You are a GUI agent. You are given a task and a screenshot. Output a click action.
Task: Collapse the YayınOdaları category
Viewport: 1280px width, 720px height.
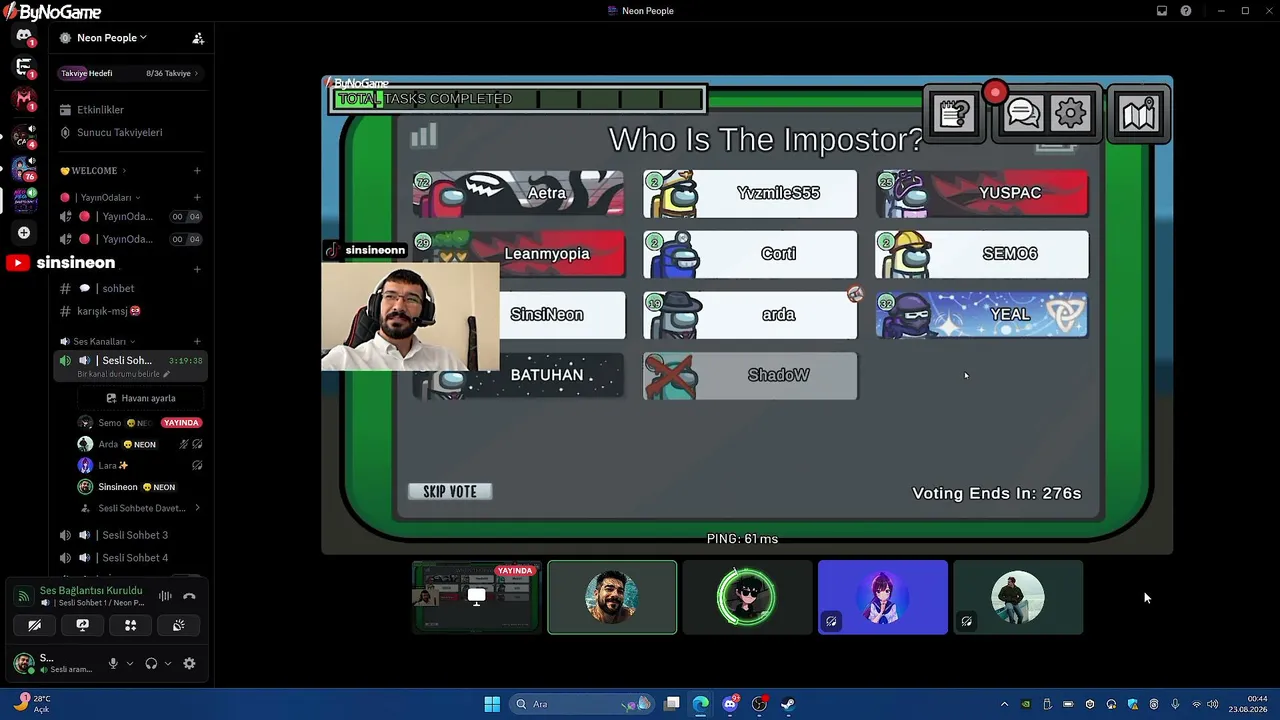pos(100,198)
